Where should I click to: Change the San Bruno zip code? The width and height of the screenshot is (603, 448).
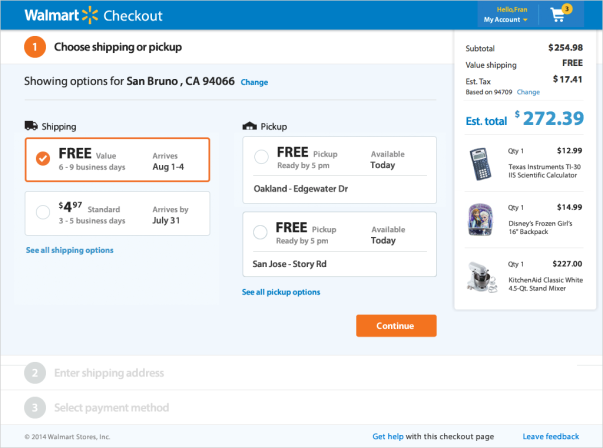[254, 82]
